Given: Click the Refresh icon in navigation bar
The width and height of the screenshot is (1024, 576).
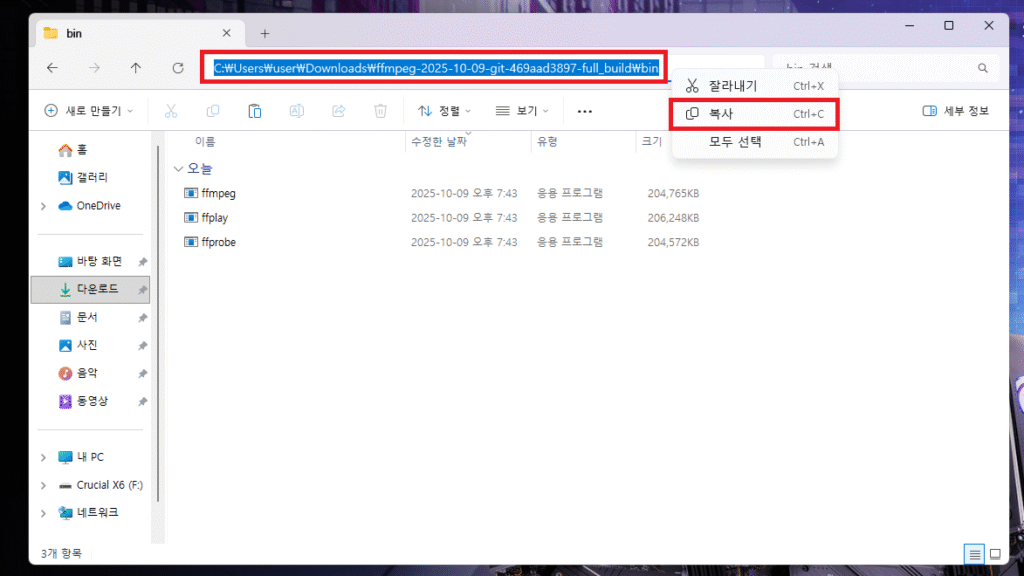Looking at the screenshot, I should [x=178, y=68].
